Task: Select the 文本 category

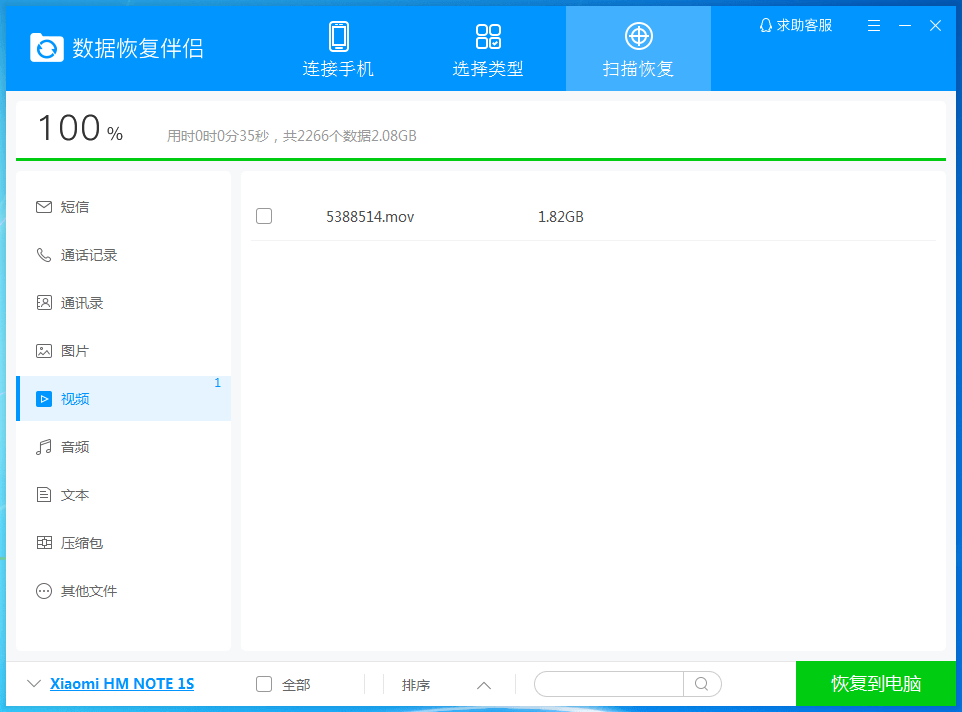Action: (x=123, y=495)
